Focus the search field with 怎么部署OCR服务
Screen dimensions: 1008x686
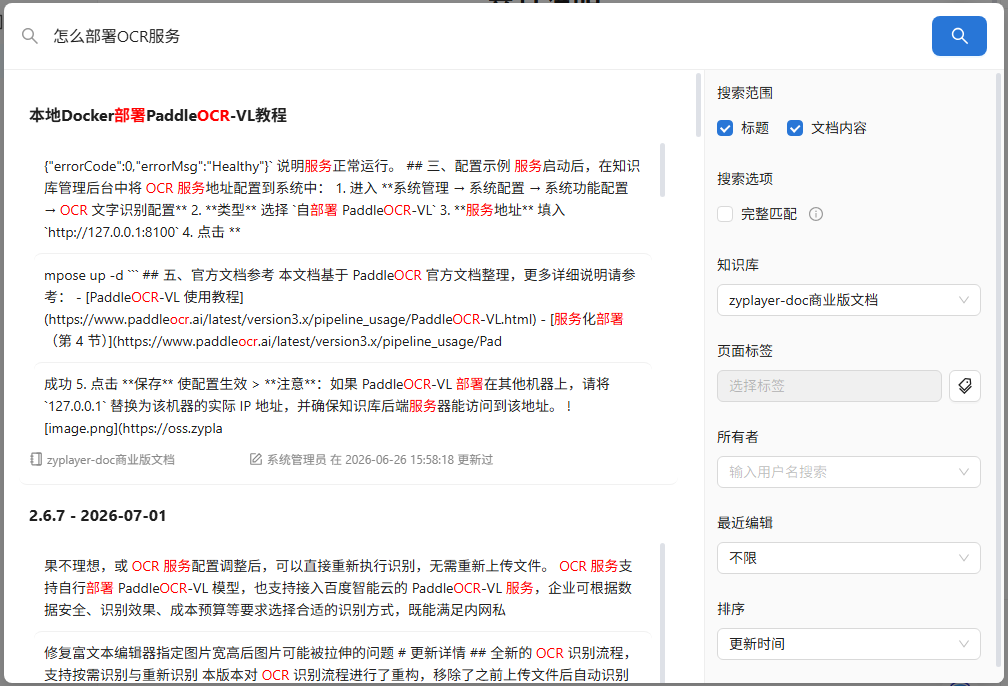(x=482, y=36)
